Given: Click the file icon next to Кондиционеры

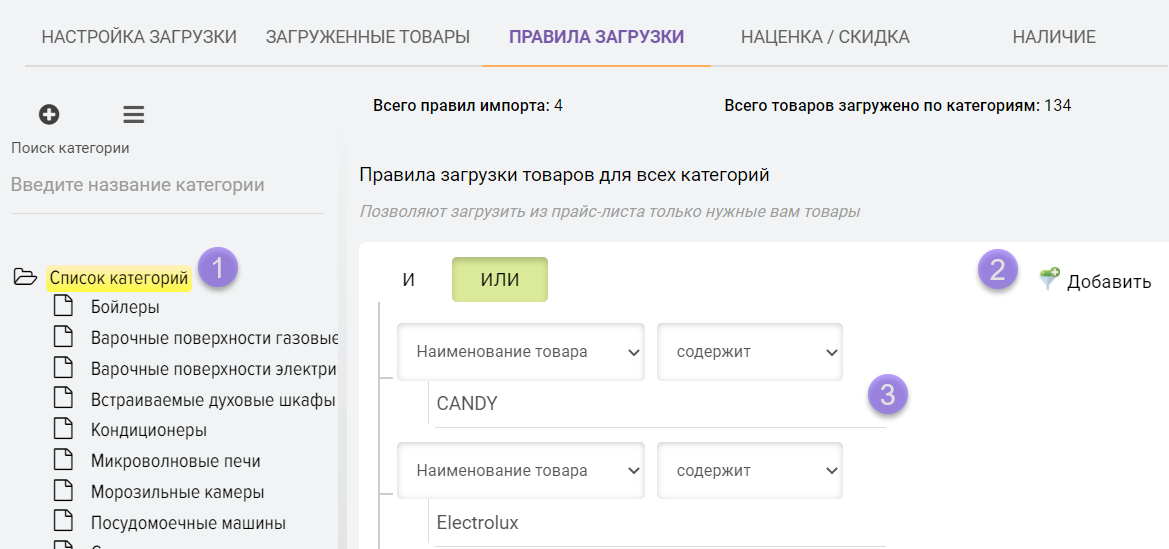Looking at the screenshot, I should (x=64, y=430).
